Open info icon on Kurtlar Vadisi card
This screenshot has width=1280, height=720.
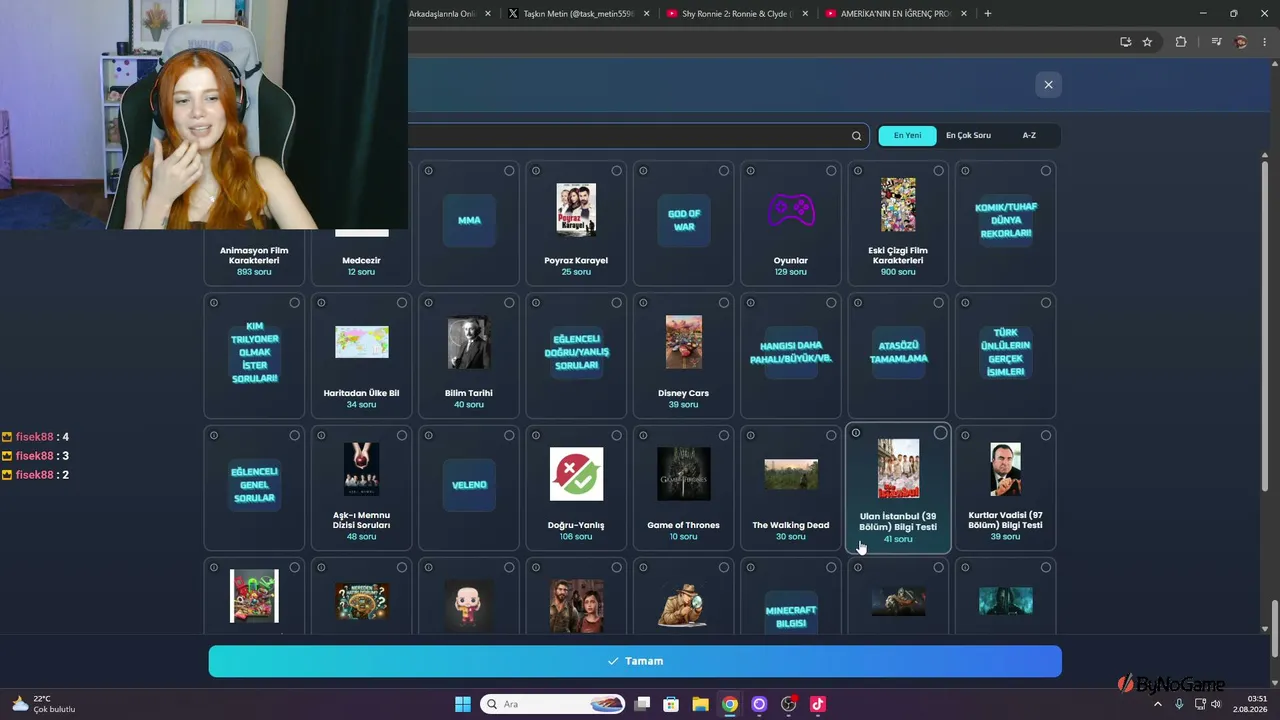point(964,436)
